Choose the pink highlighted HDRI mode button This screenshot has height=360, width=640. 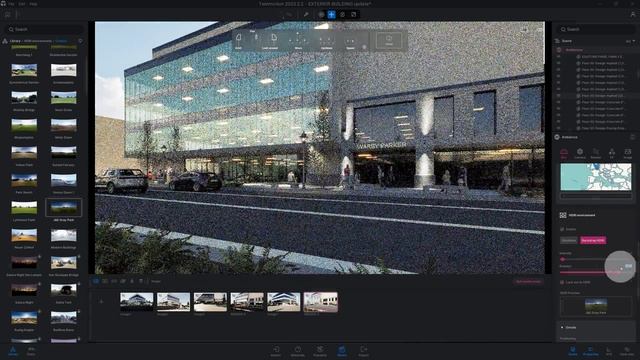tap(593, 240)
